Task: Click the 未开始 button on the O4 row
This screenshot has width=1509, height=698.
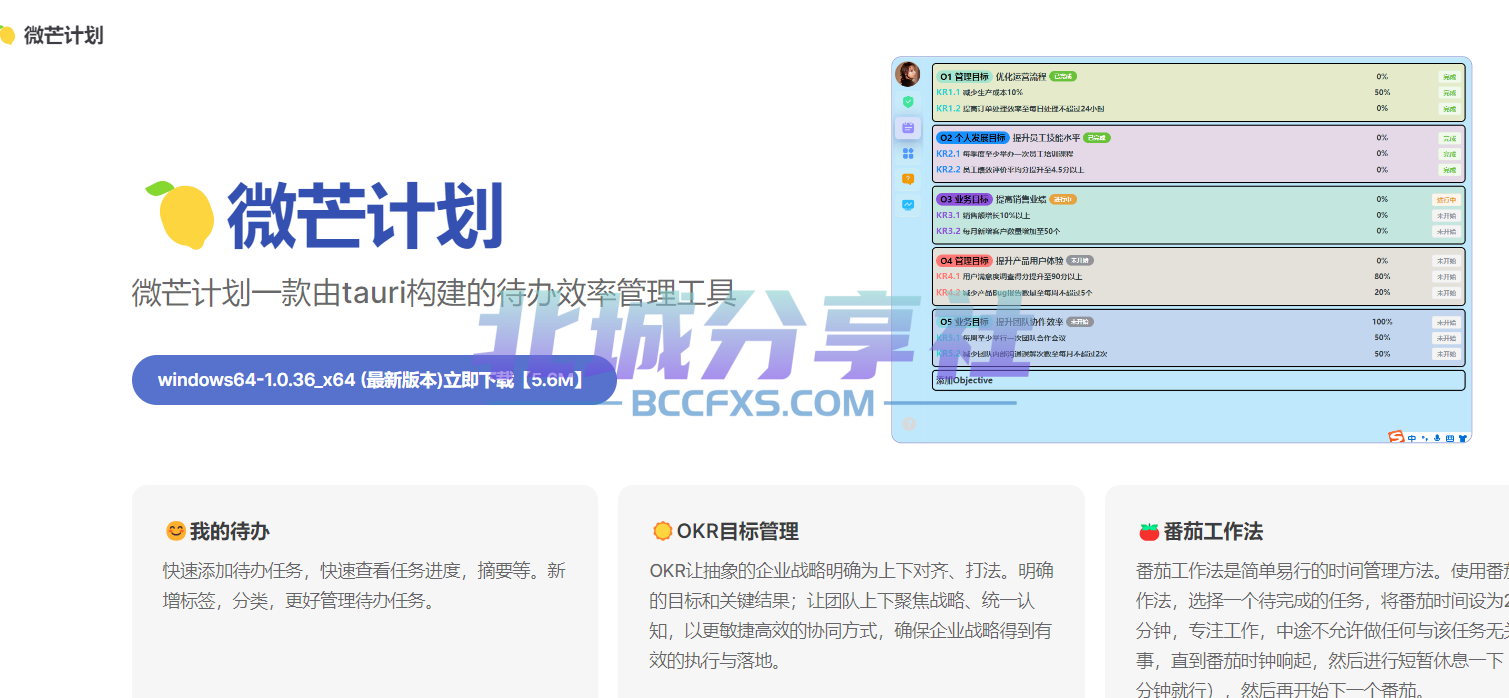Action: (1446, 261)
